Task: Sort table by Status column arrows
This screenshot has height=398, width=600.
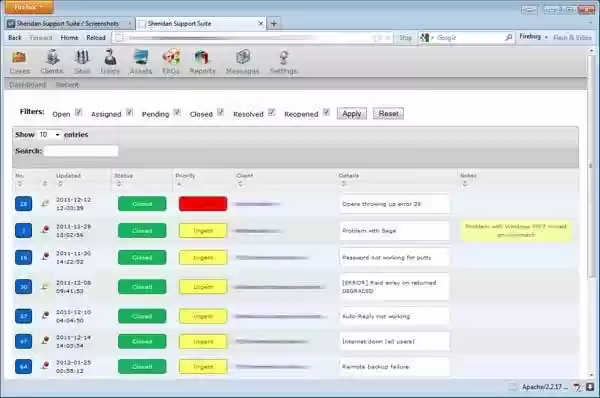Action: 119,184
